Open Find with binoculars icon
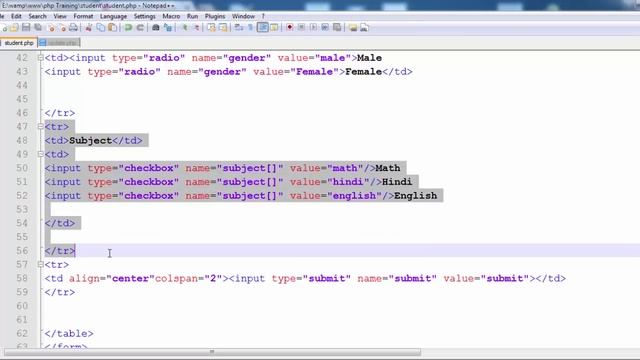The width and height of the screenshot is (640, 360). [156, 27]
